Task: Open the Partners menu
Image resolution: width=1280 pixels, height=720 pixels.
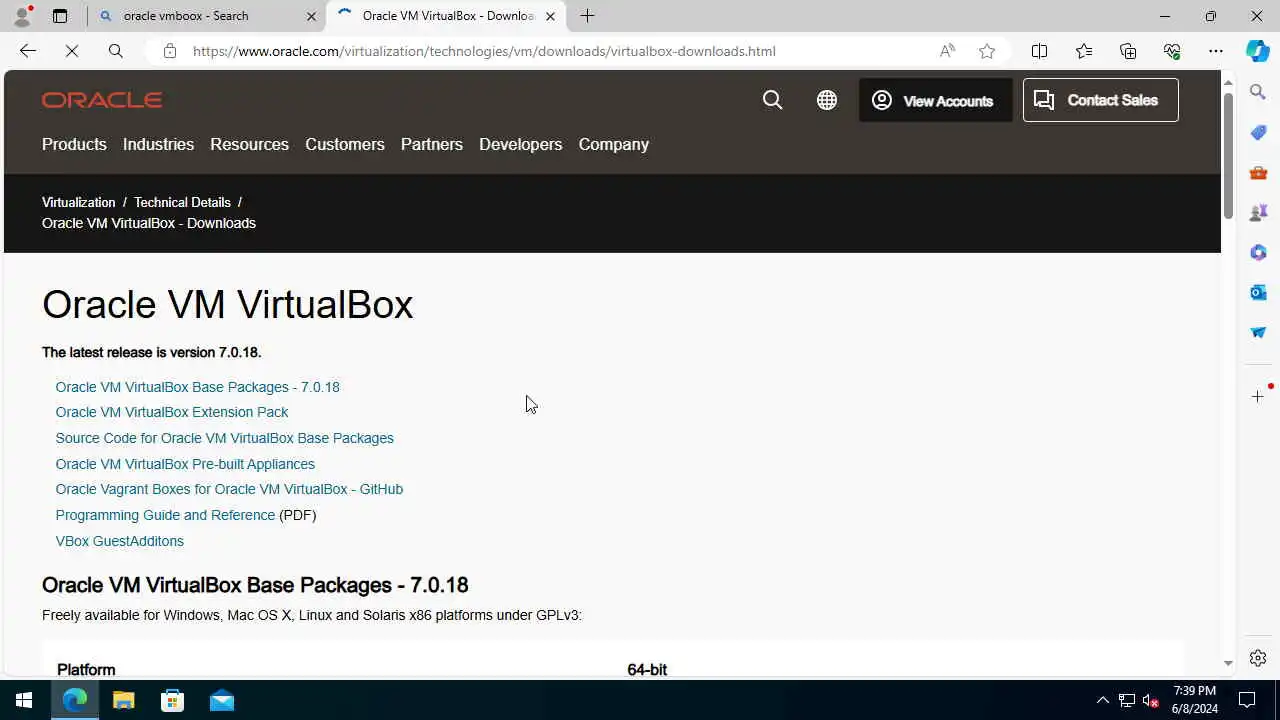Action: point(432,144)
